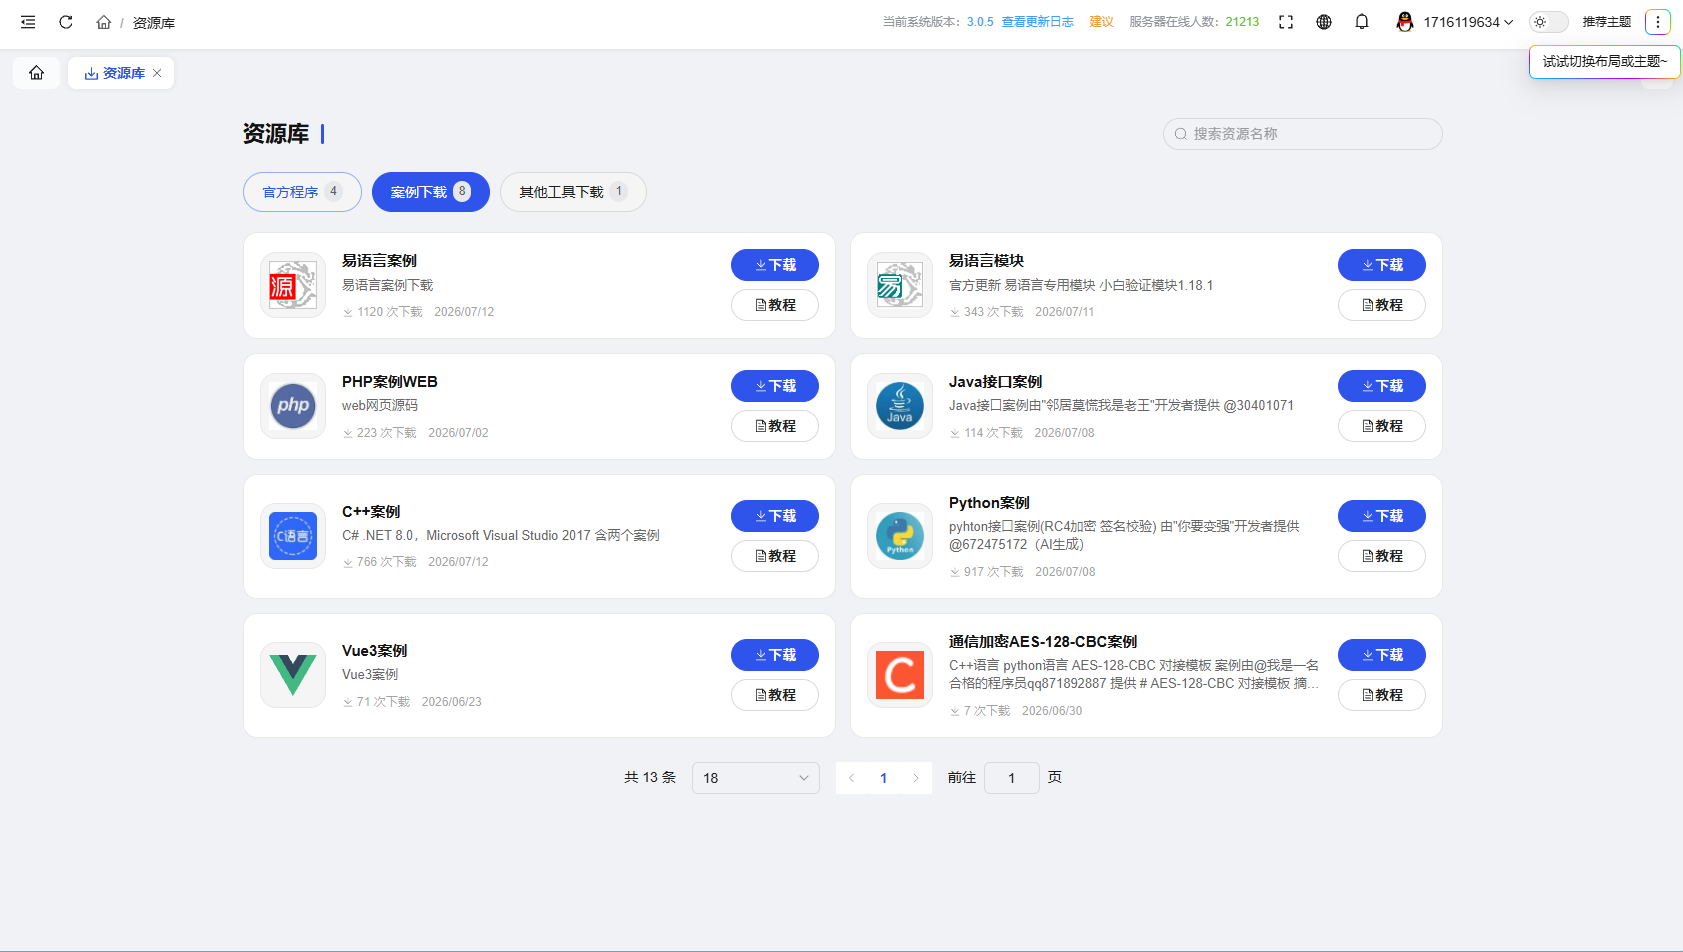
Task: Click the Java logo icon
Action: (x=900, y=406)
